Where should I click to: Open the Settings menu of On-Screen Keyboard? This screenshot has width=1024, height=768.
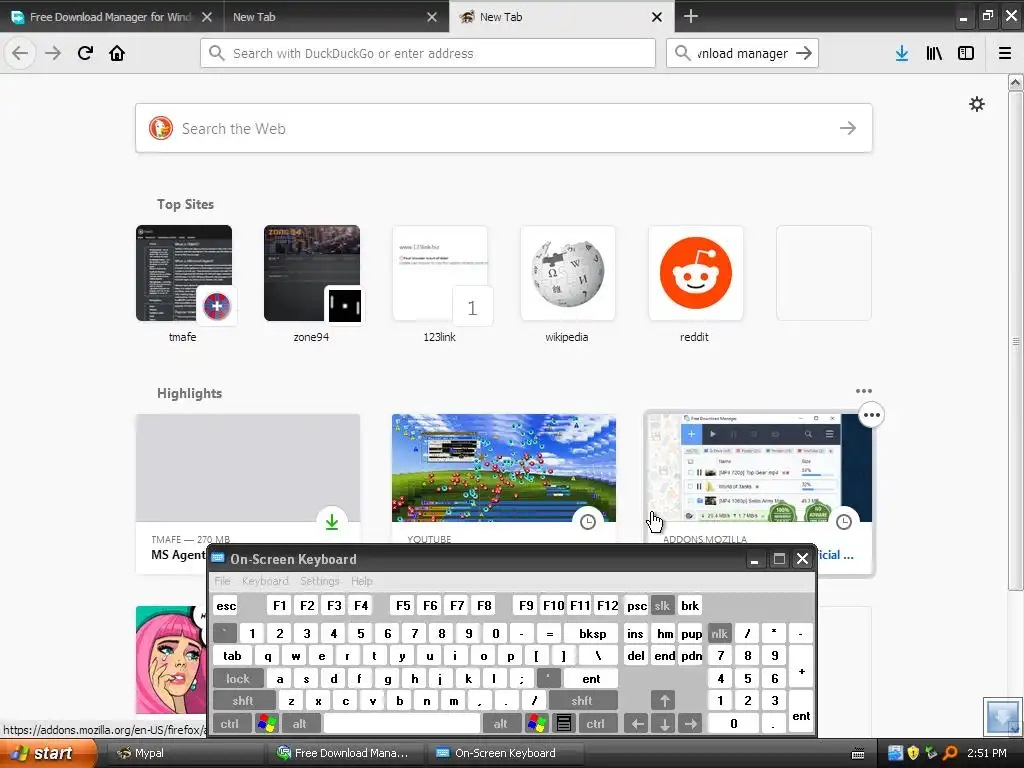tap(319, 581)
